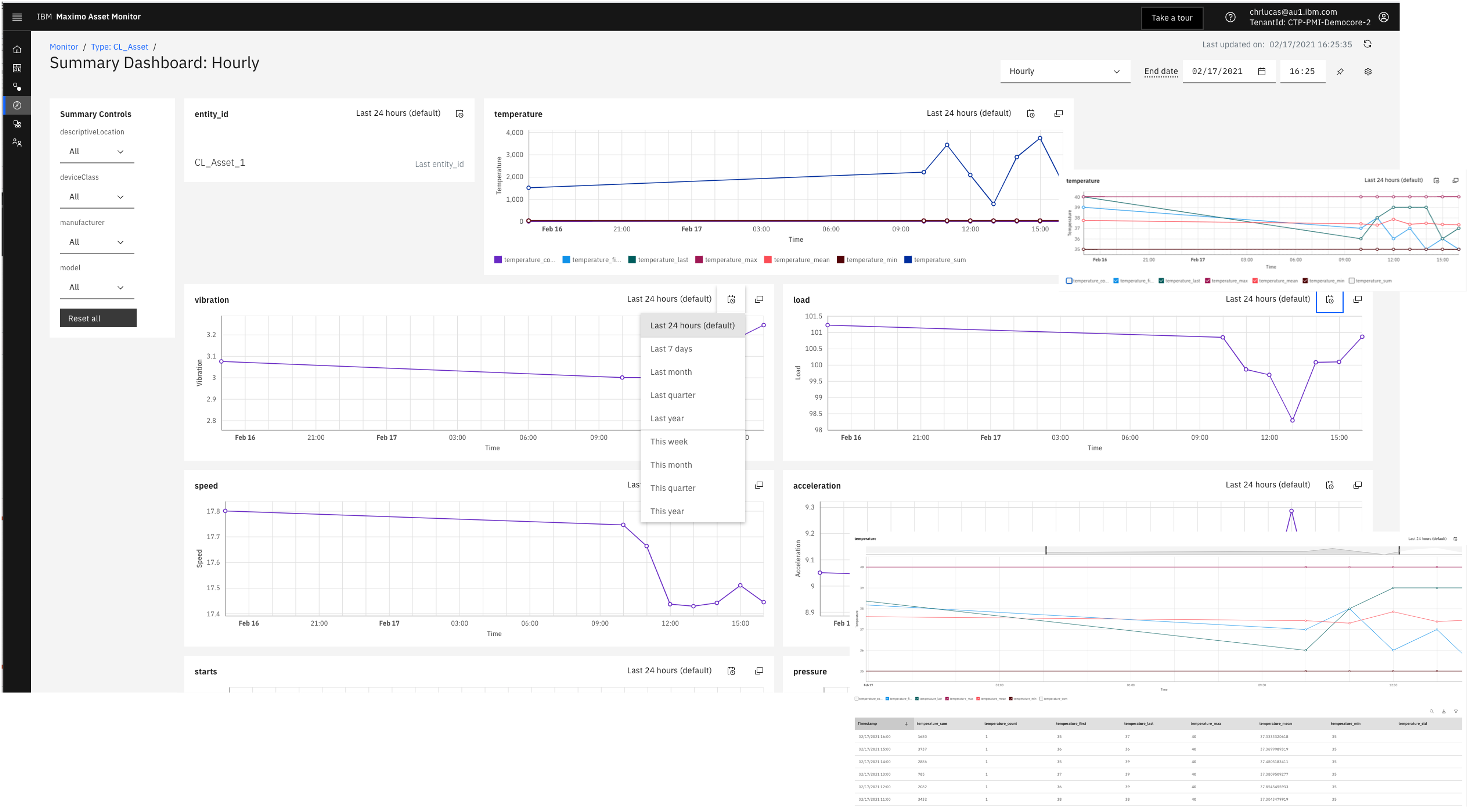Pin the dashboard using the pin icon

(x=1340, y=71)
